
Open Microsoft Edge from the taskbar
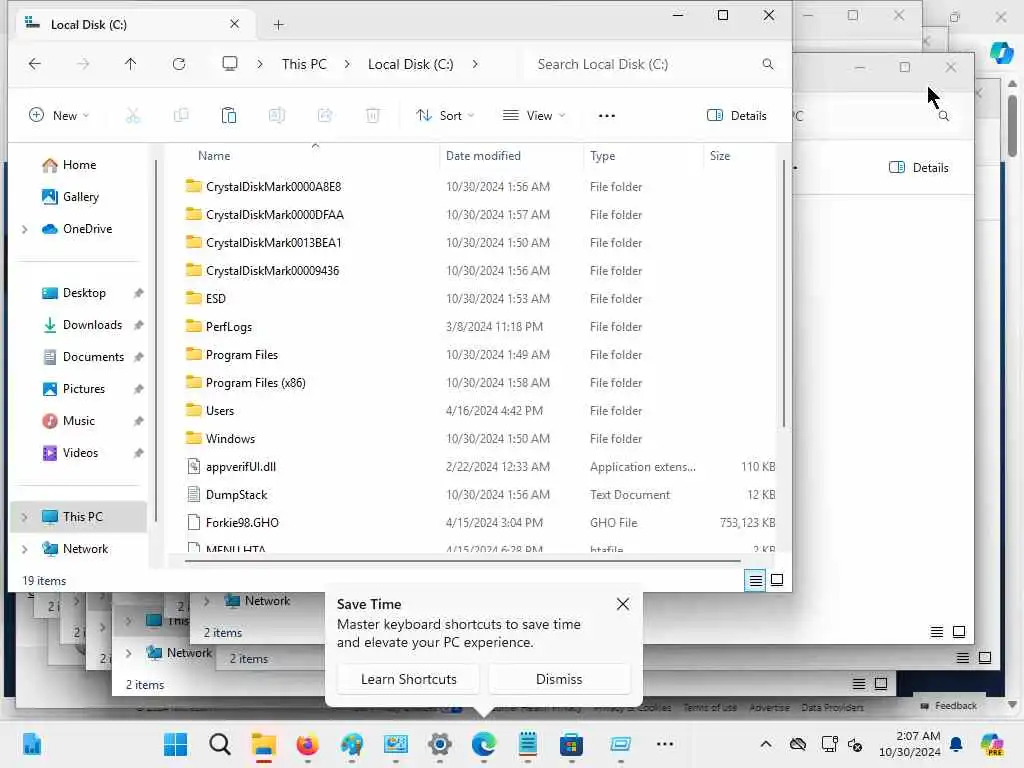coord(484,744)
